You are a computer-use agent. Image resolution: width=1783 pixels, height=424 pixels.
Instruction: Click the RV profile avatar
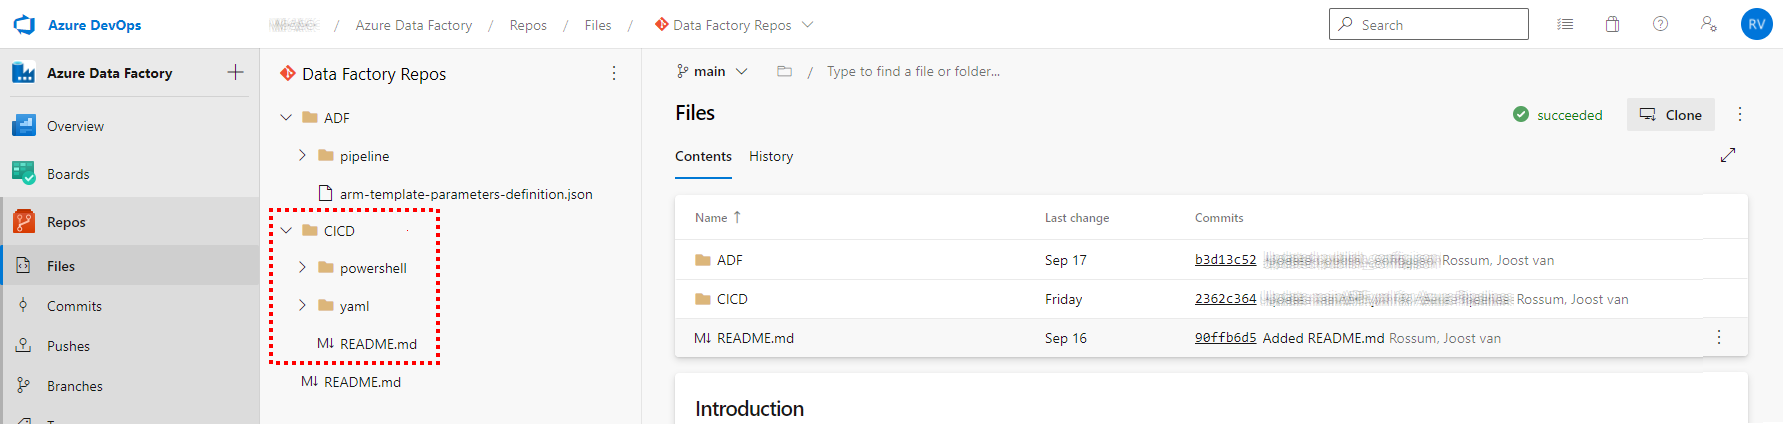[1756, 25]
